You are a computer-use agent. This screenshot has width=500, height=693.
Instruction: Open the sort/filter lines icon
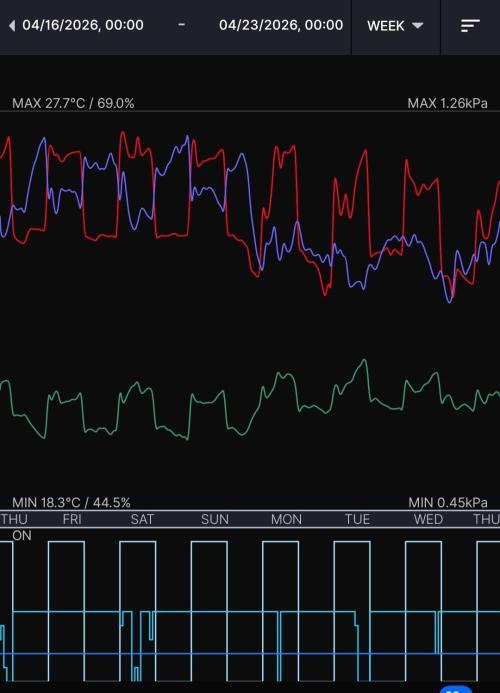(470, 26)
